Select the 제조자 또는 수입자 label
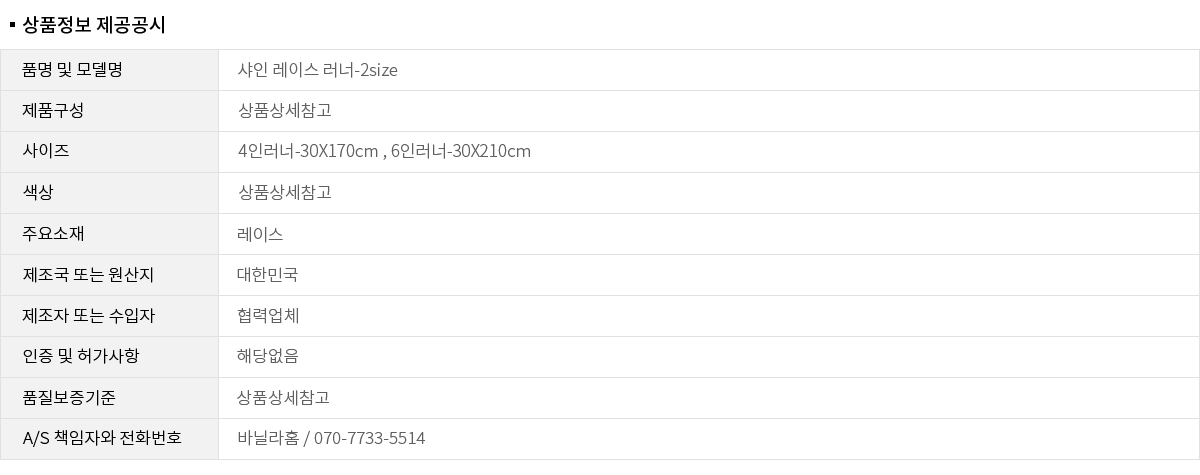The height and width of the screenshot is (475, 1200). (88, 316)
